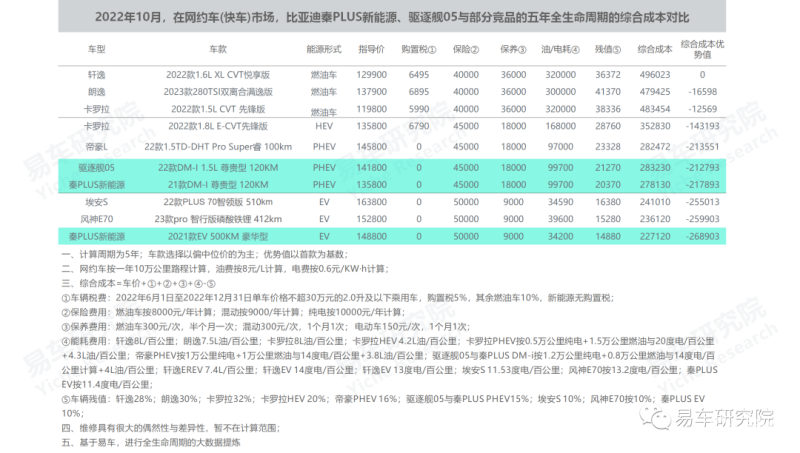The height and width of the screenshot is (453, 800).
Task: Click the 496023 total cost value
Action: [661, 75]
